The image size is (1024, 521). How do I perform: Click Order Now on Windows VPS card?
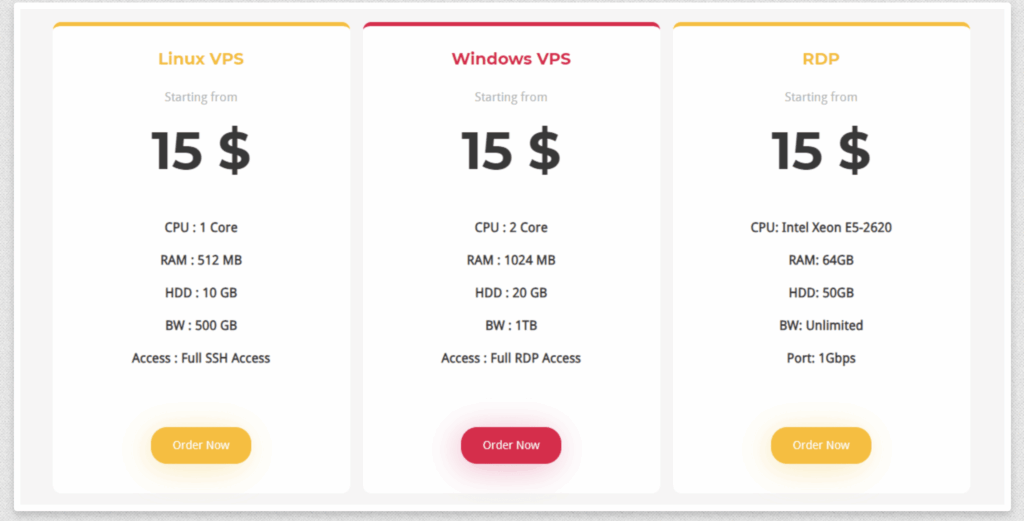tap(511, 445)
